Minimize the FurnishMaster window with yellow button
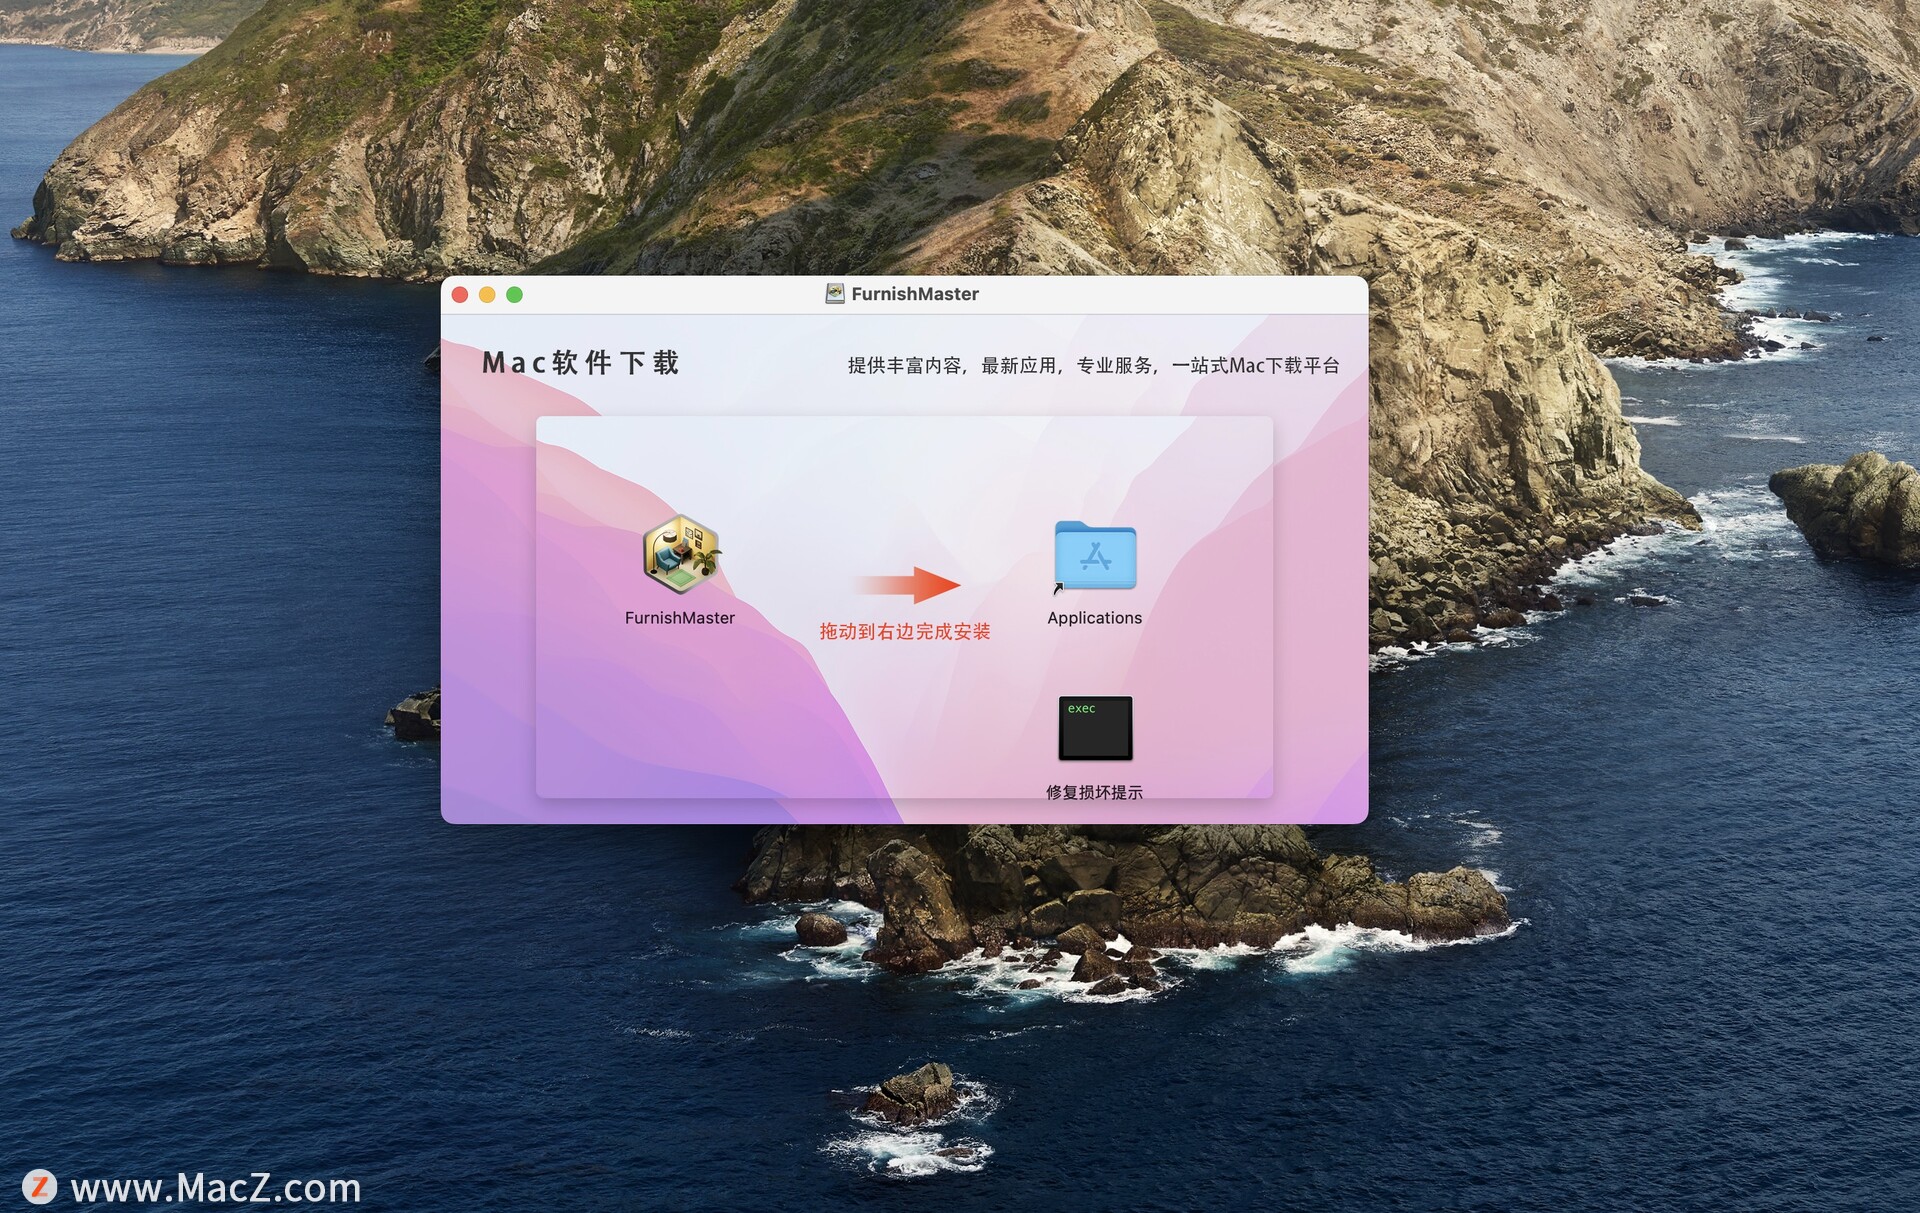The width and height of the screenshot is (1920, 1213). [x=487, y=294]
